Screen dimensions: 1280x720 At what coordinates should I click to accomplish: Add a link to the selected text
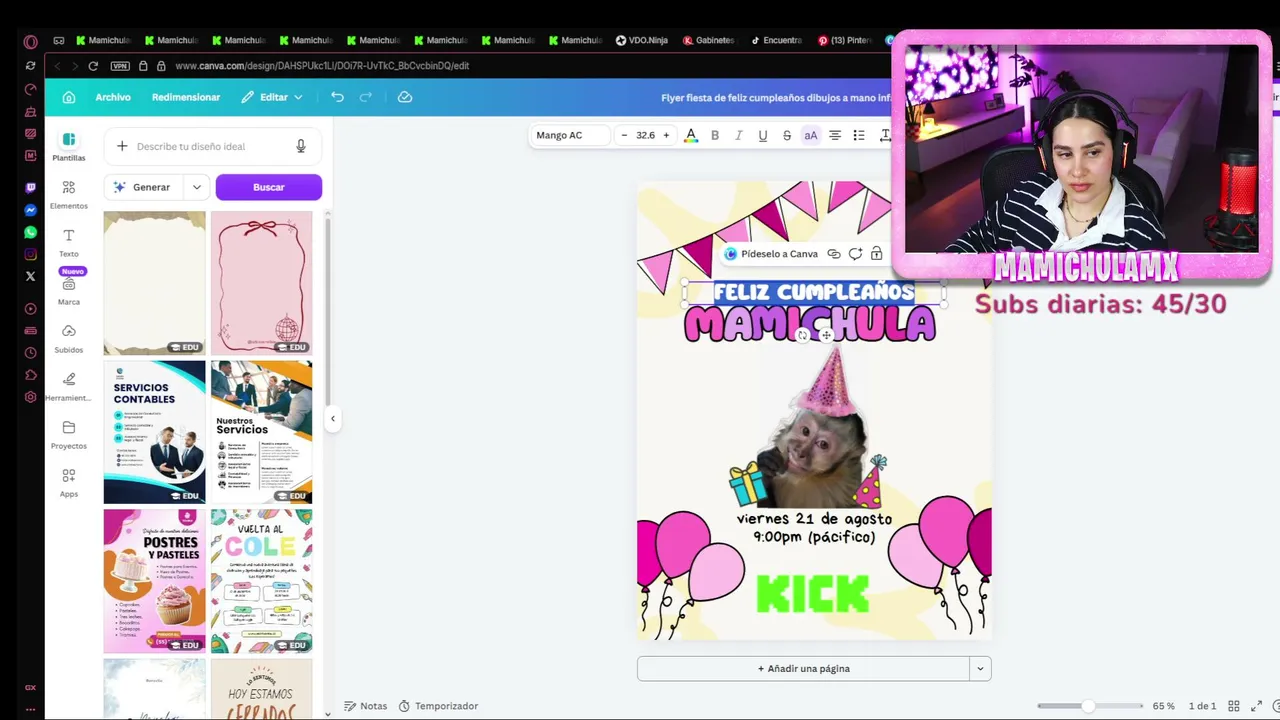click(834, 254)
